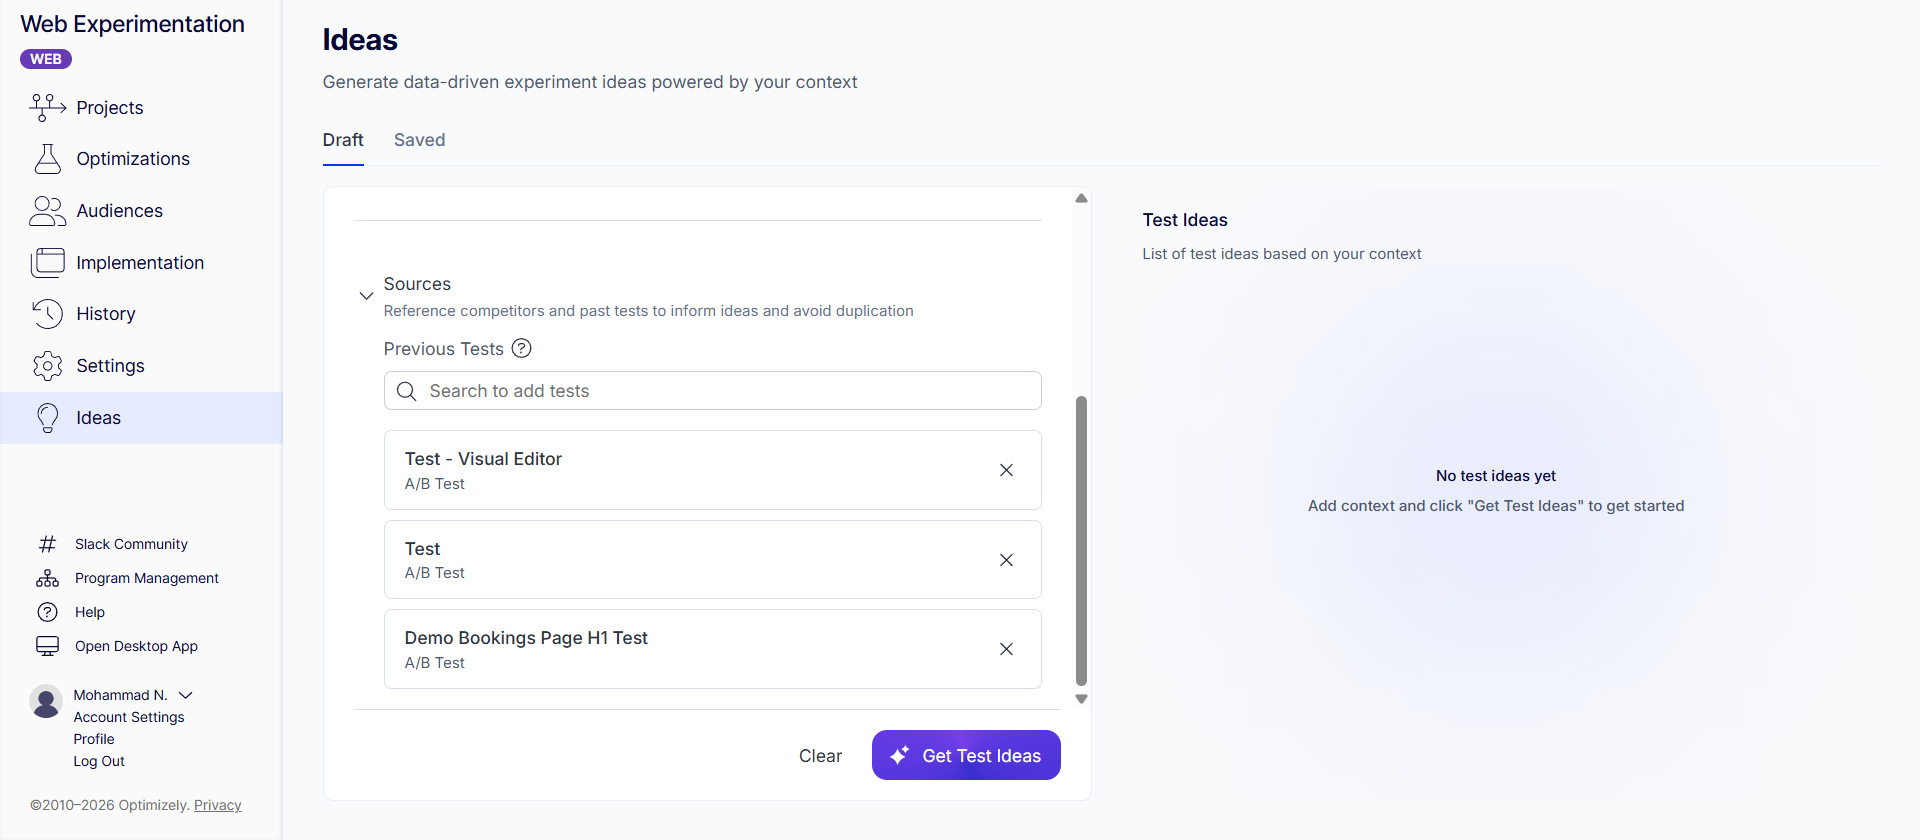Switch to the Saved tab

[x=419, y=140]
